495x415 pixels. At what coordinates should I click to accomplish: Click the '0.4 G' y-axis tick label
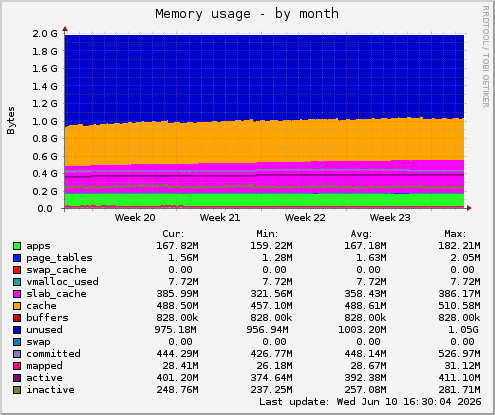[x=45, y=174]
